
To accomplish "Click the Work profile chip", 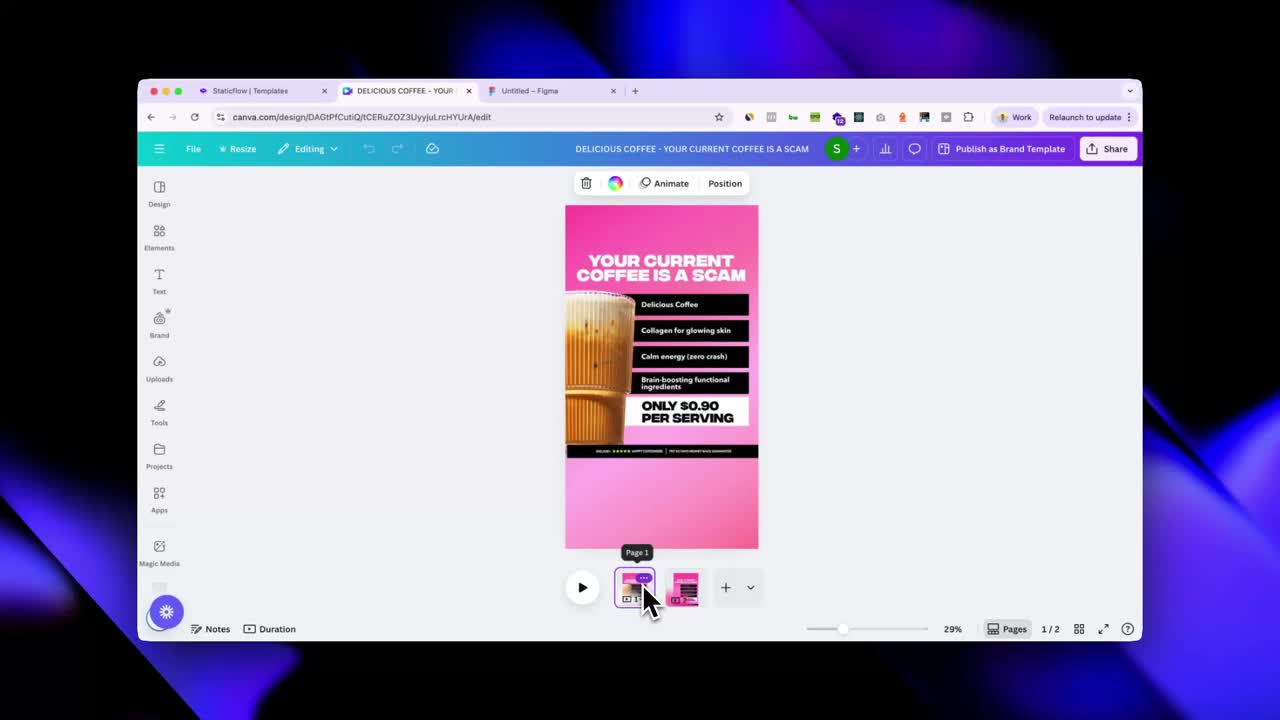I will click(x=1014, y=117).
